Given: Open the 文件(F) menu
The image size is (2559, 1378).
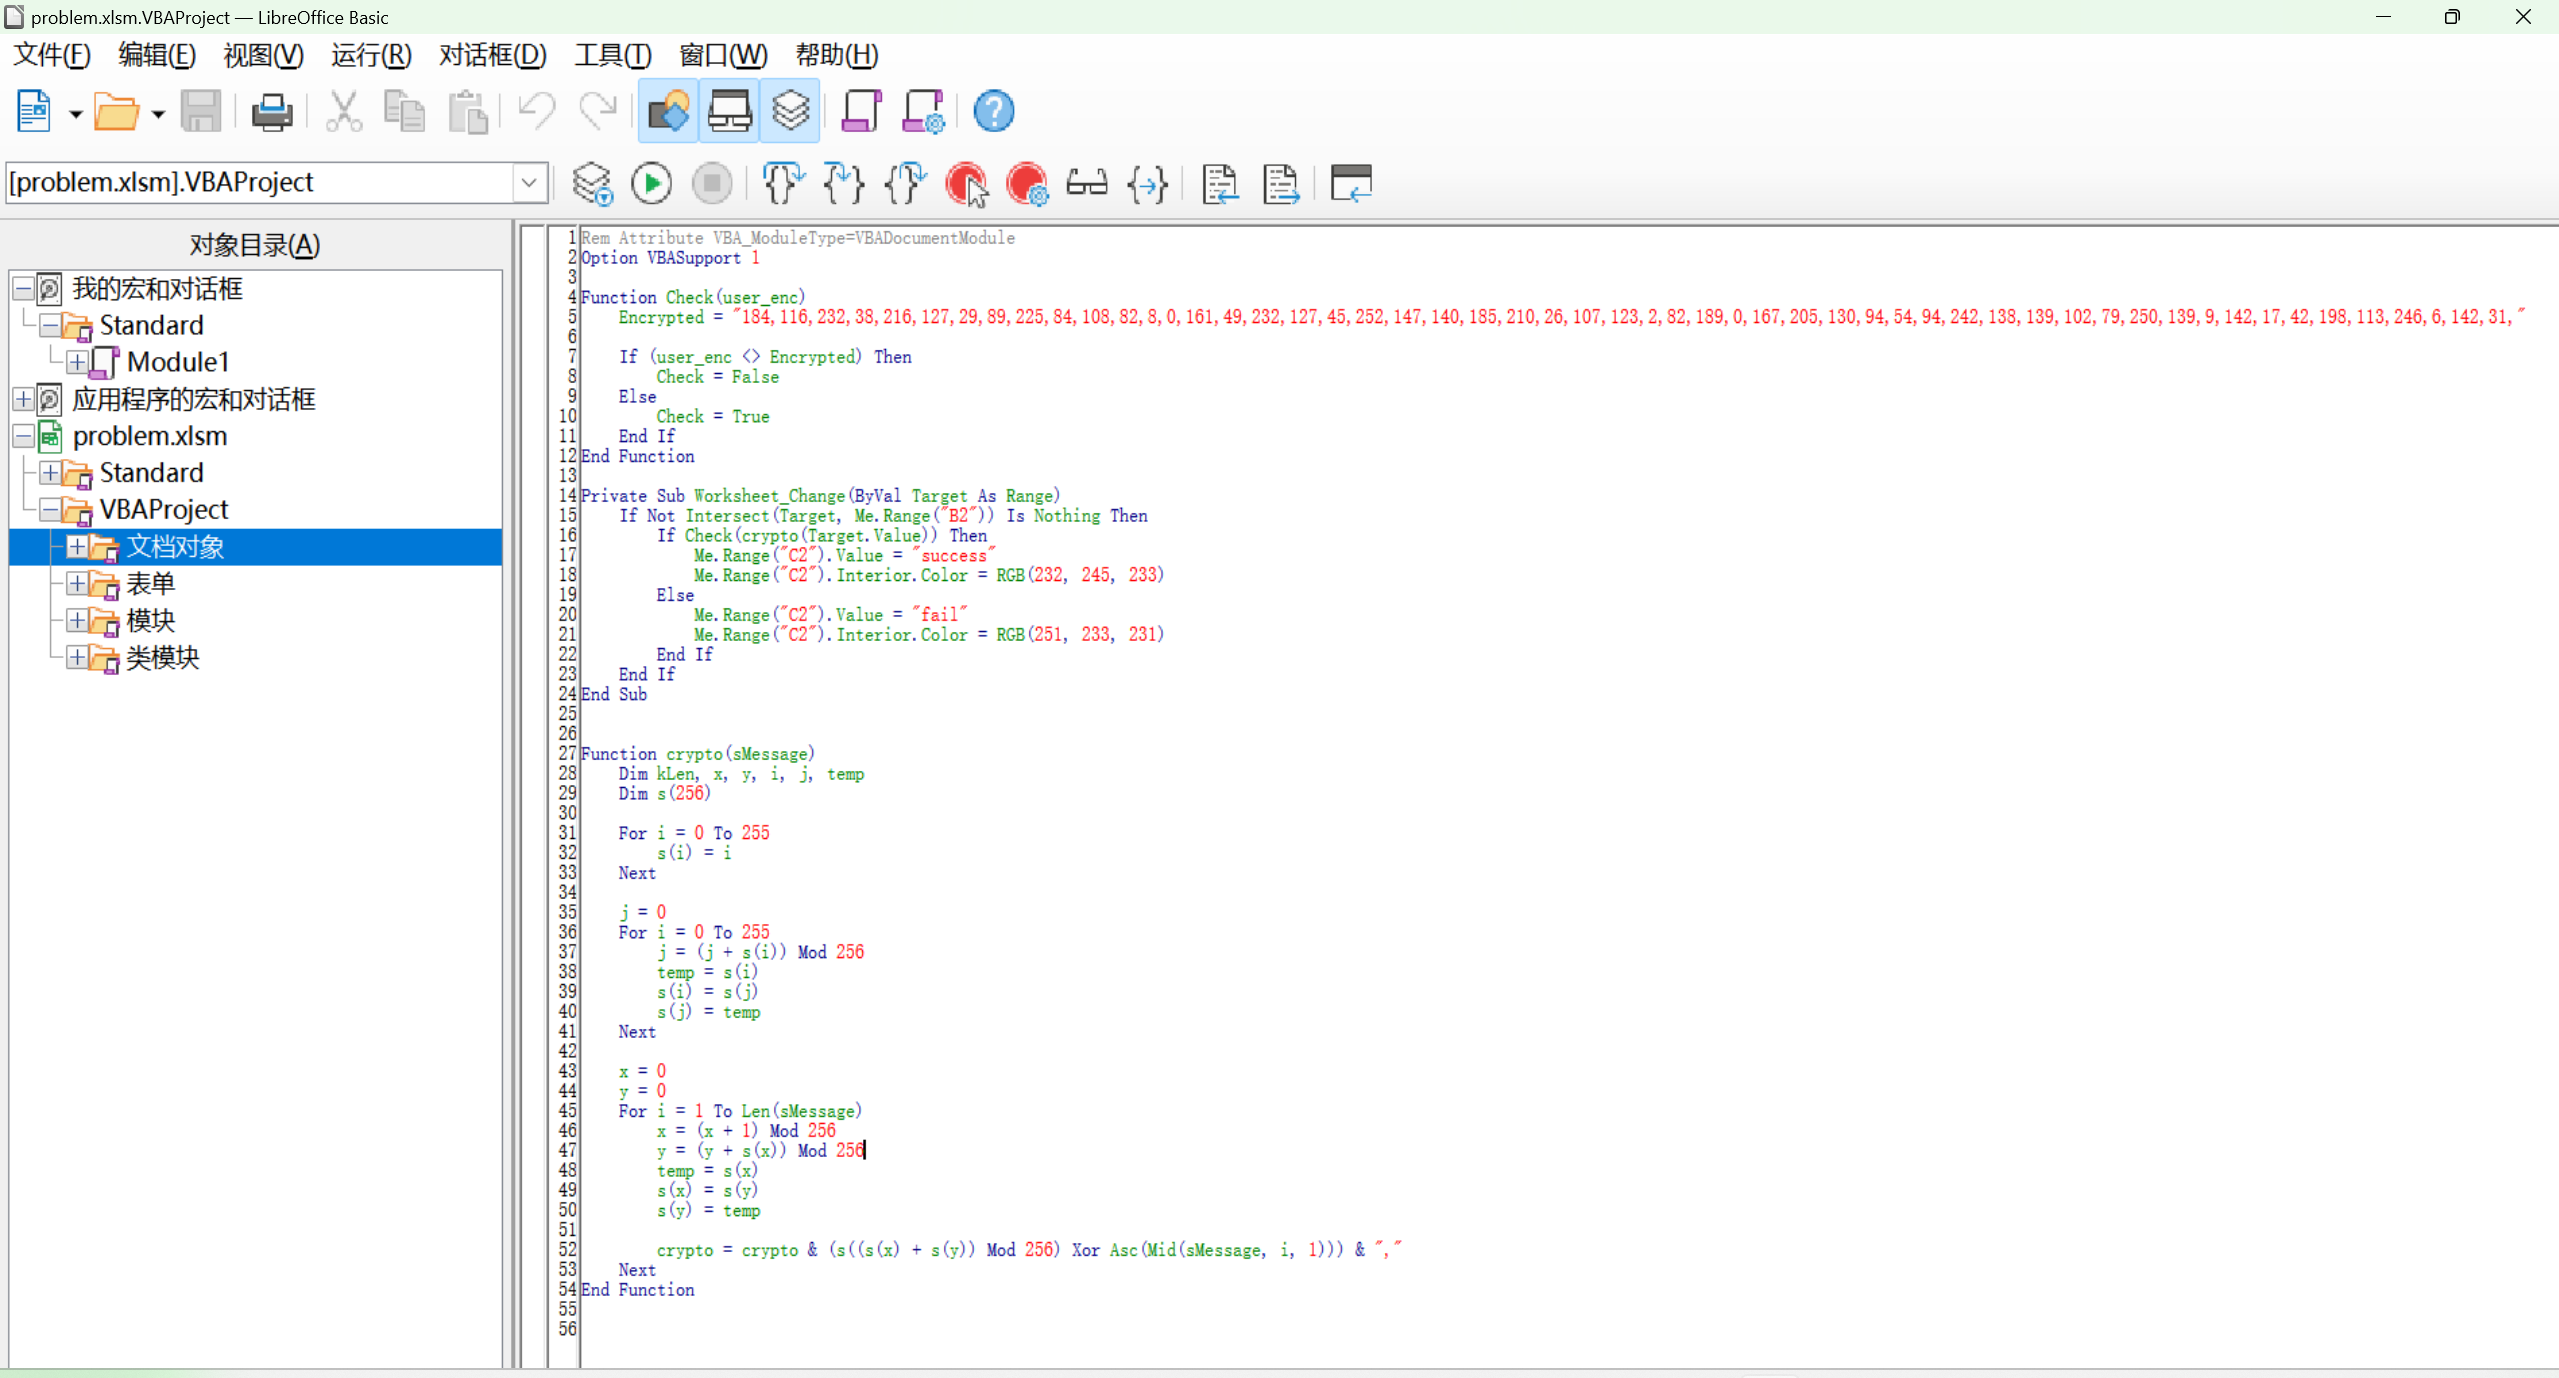Looking at the screenshot, I should pyautogui.click(x=52, y=55).
